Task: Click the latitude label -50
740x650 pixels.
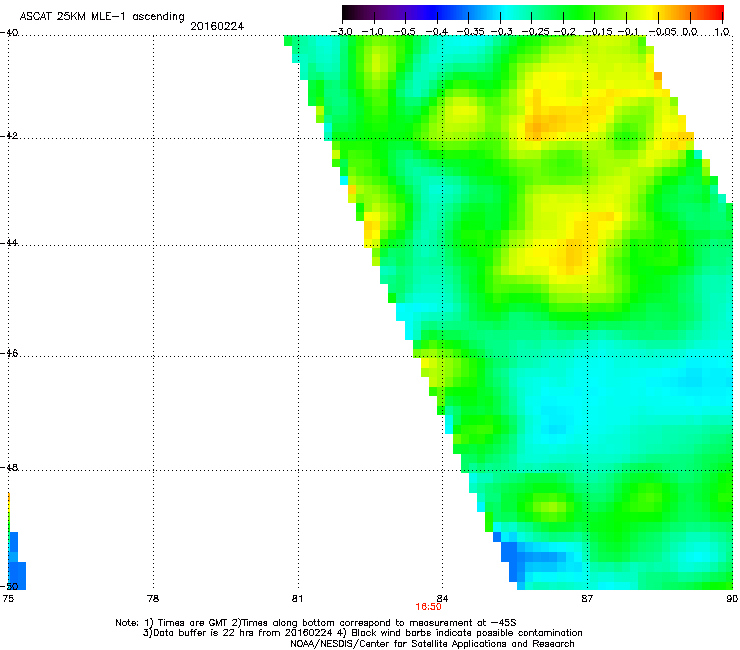Action: pos(9,587)
